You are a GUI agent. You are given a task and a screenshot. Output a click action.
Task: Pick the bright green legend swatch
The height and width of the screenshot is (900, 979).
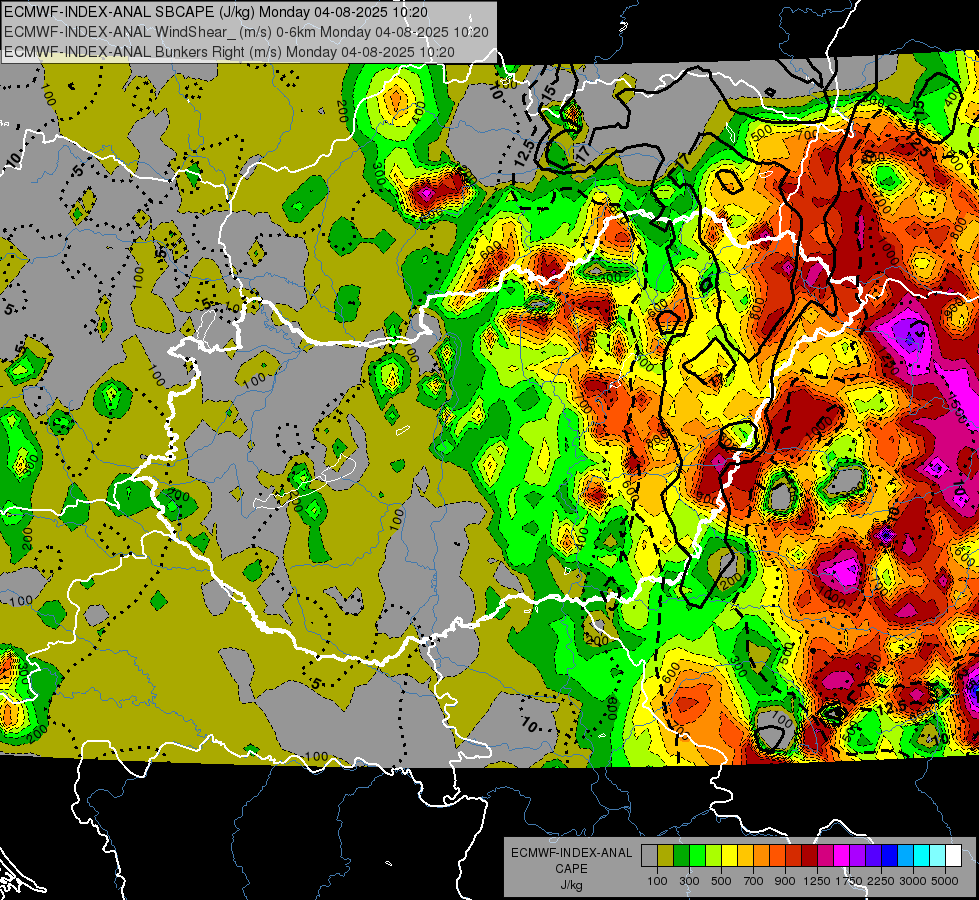tap(697, 855)
